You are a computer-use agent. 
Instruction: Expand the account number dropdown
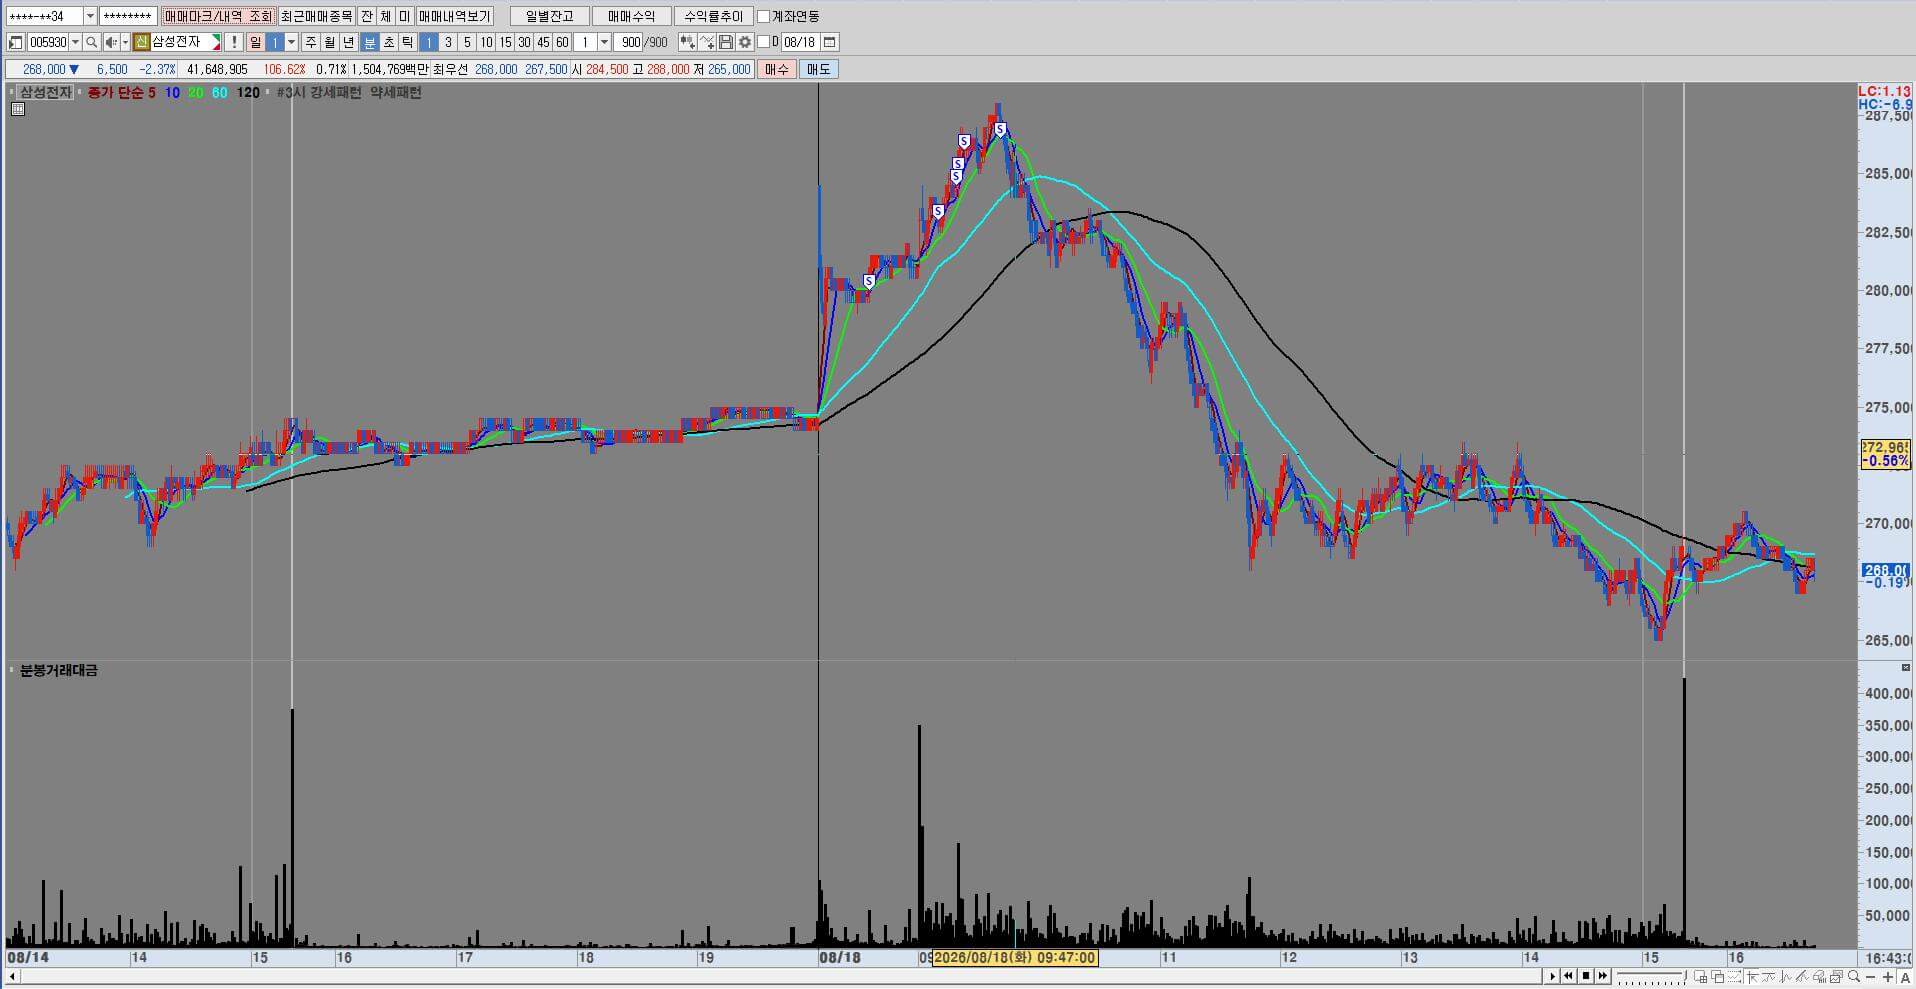(90, 16)
